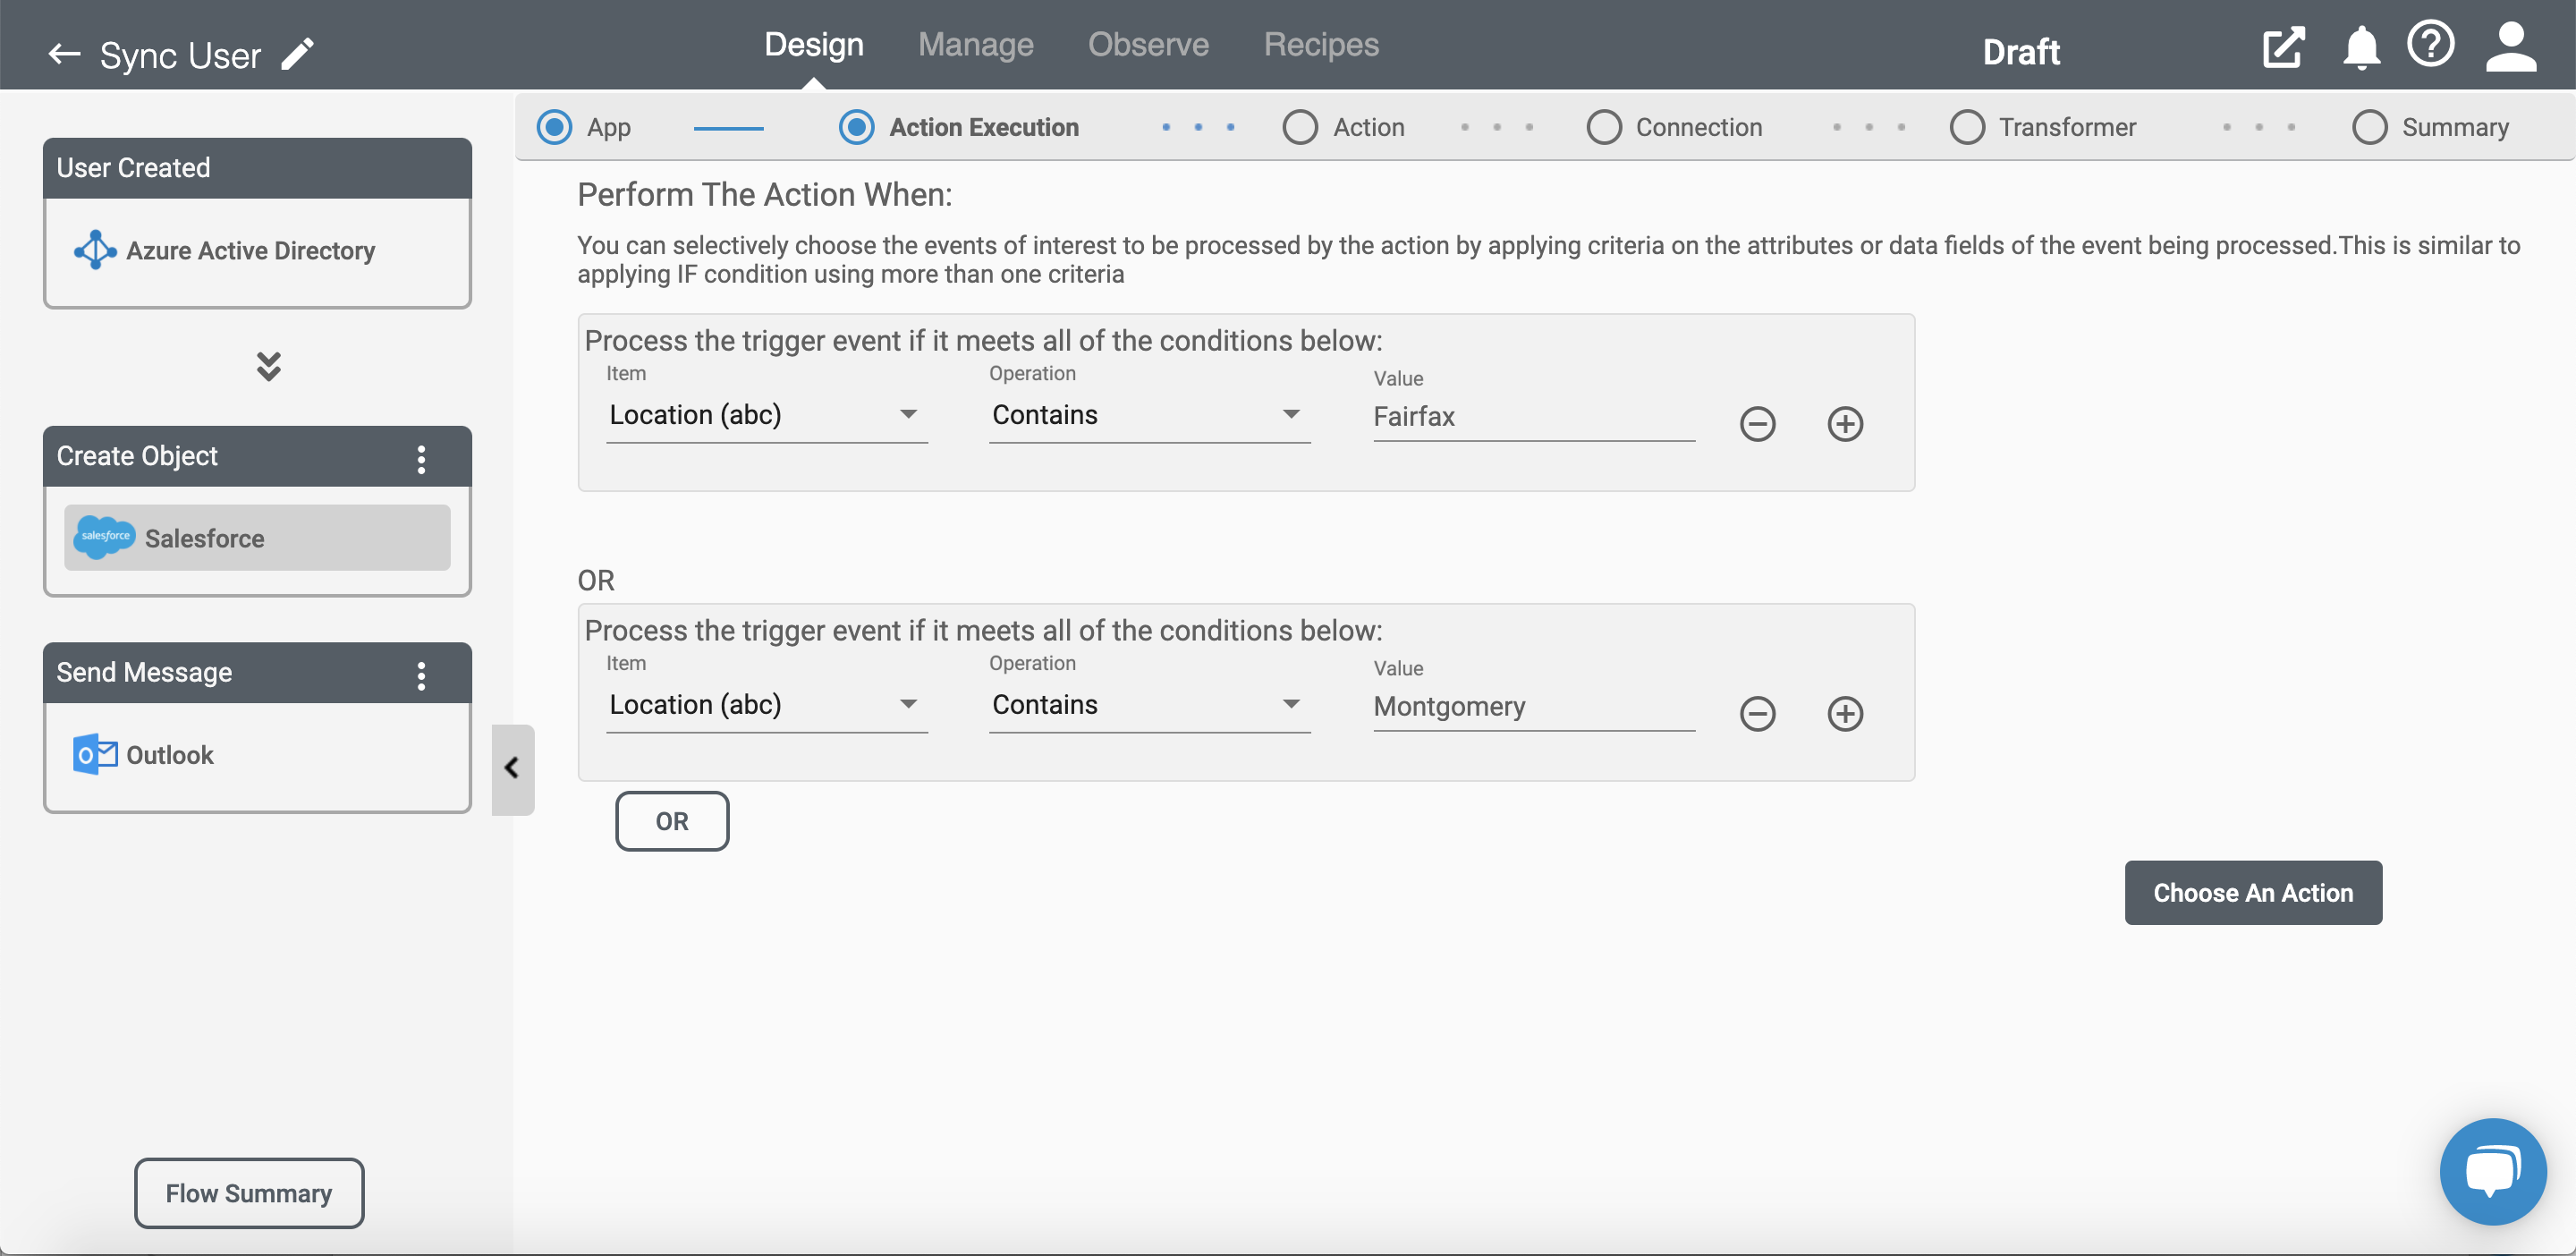Open Create Object three-dot menu

point(421,459)
